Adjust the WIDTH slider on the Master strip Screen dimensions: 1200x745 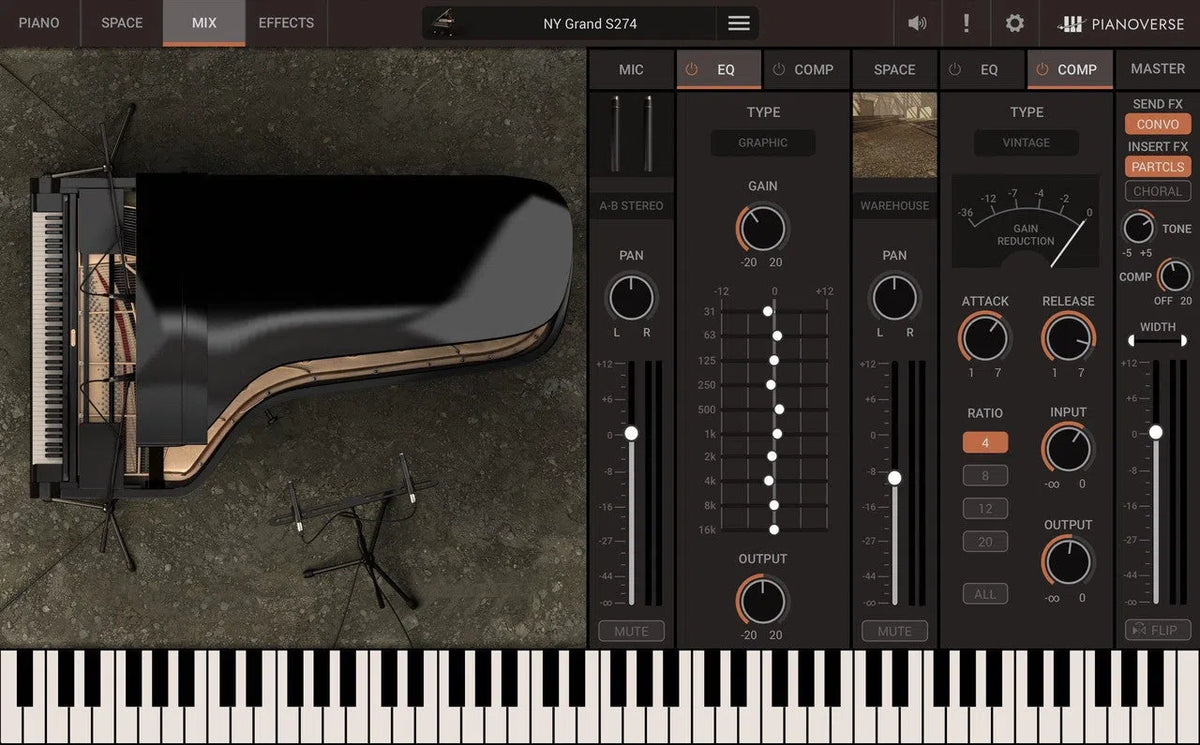(1157, 340)
